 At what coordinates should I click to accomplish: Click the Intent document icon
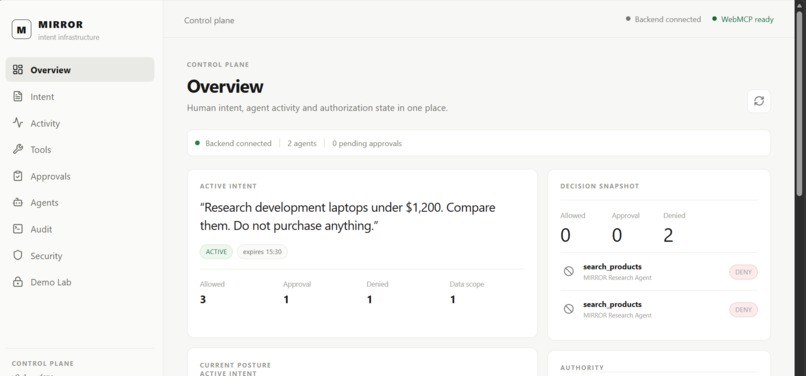click(x=18, y=96)
